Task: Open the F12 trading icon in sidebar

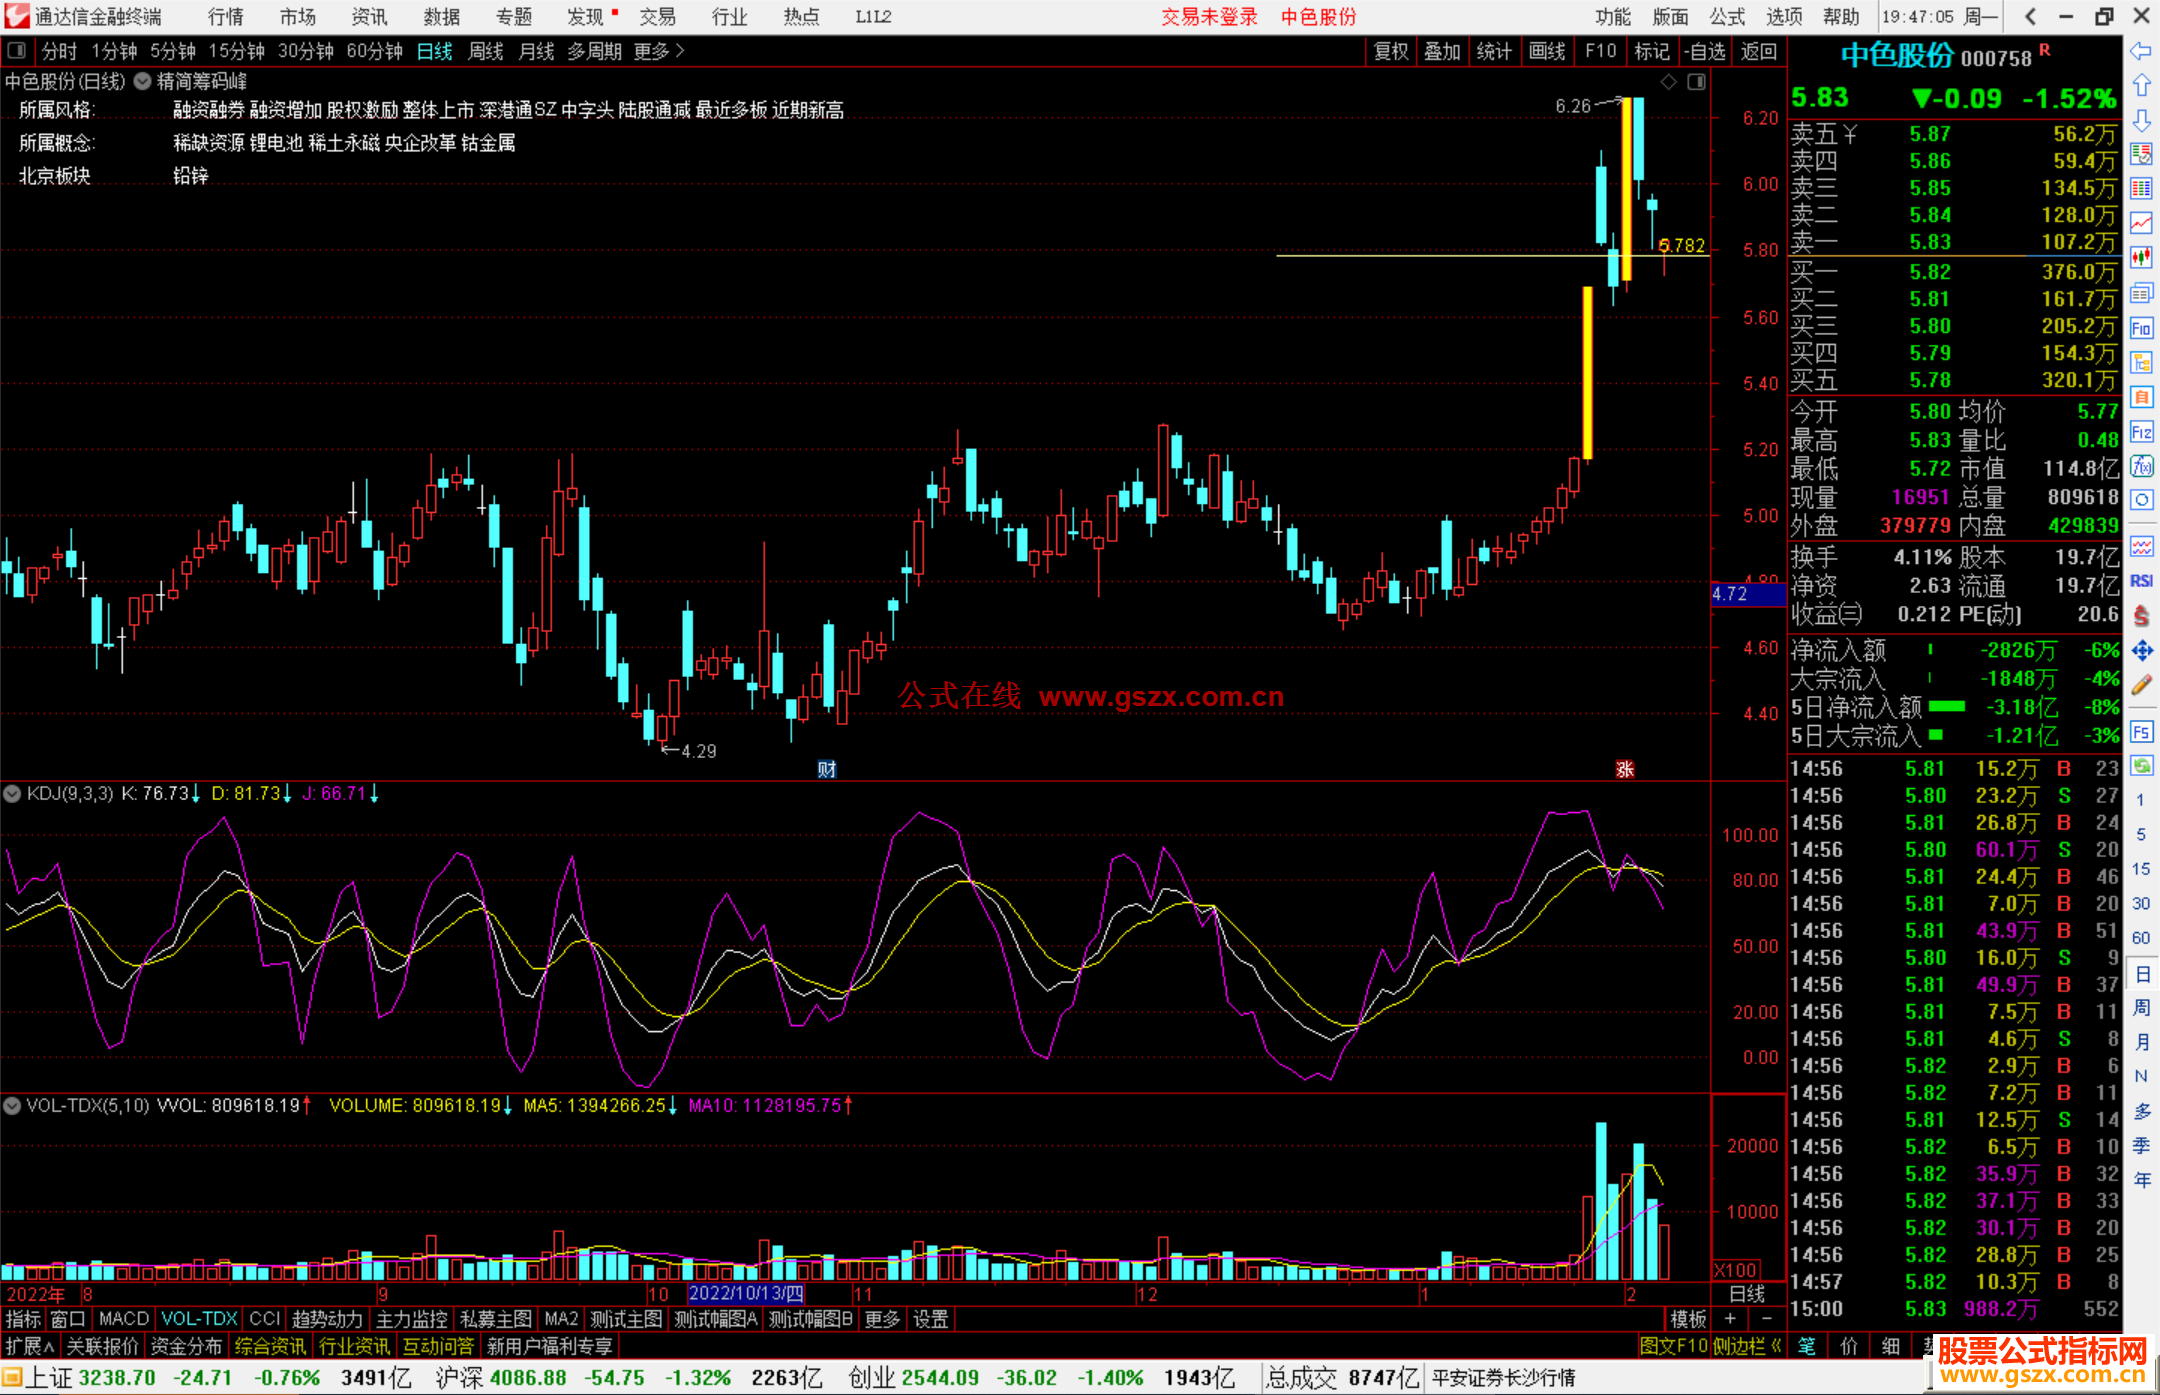Action: 2141,432
